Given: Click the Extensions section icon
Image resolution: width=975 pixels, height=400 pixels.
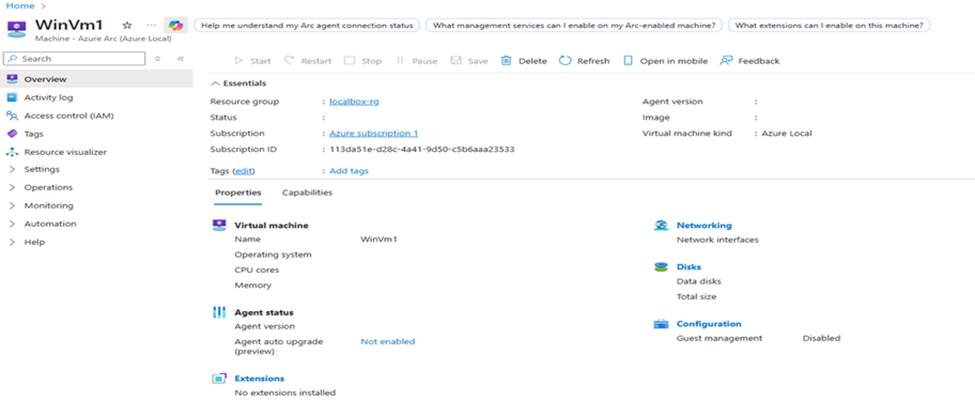Looking at the screenshot, I should tap(219, 378).
